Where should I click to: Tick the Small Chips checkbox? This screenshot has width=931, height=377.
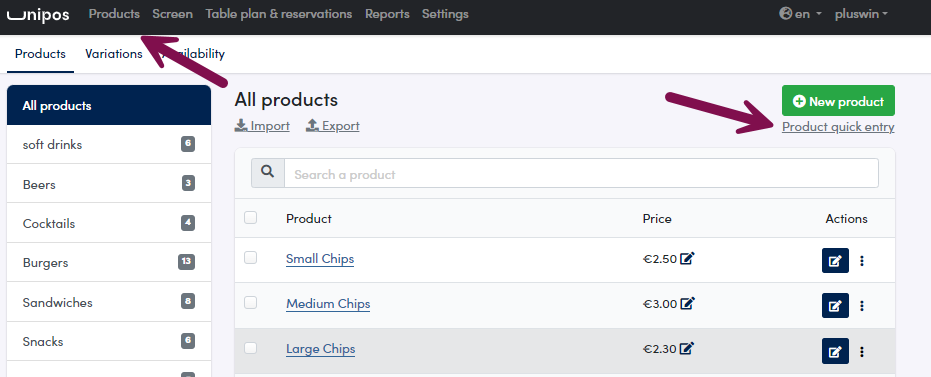coord(251,258)
